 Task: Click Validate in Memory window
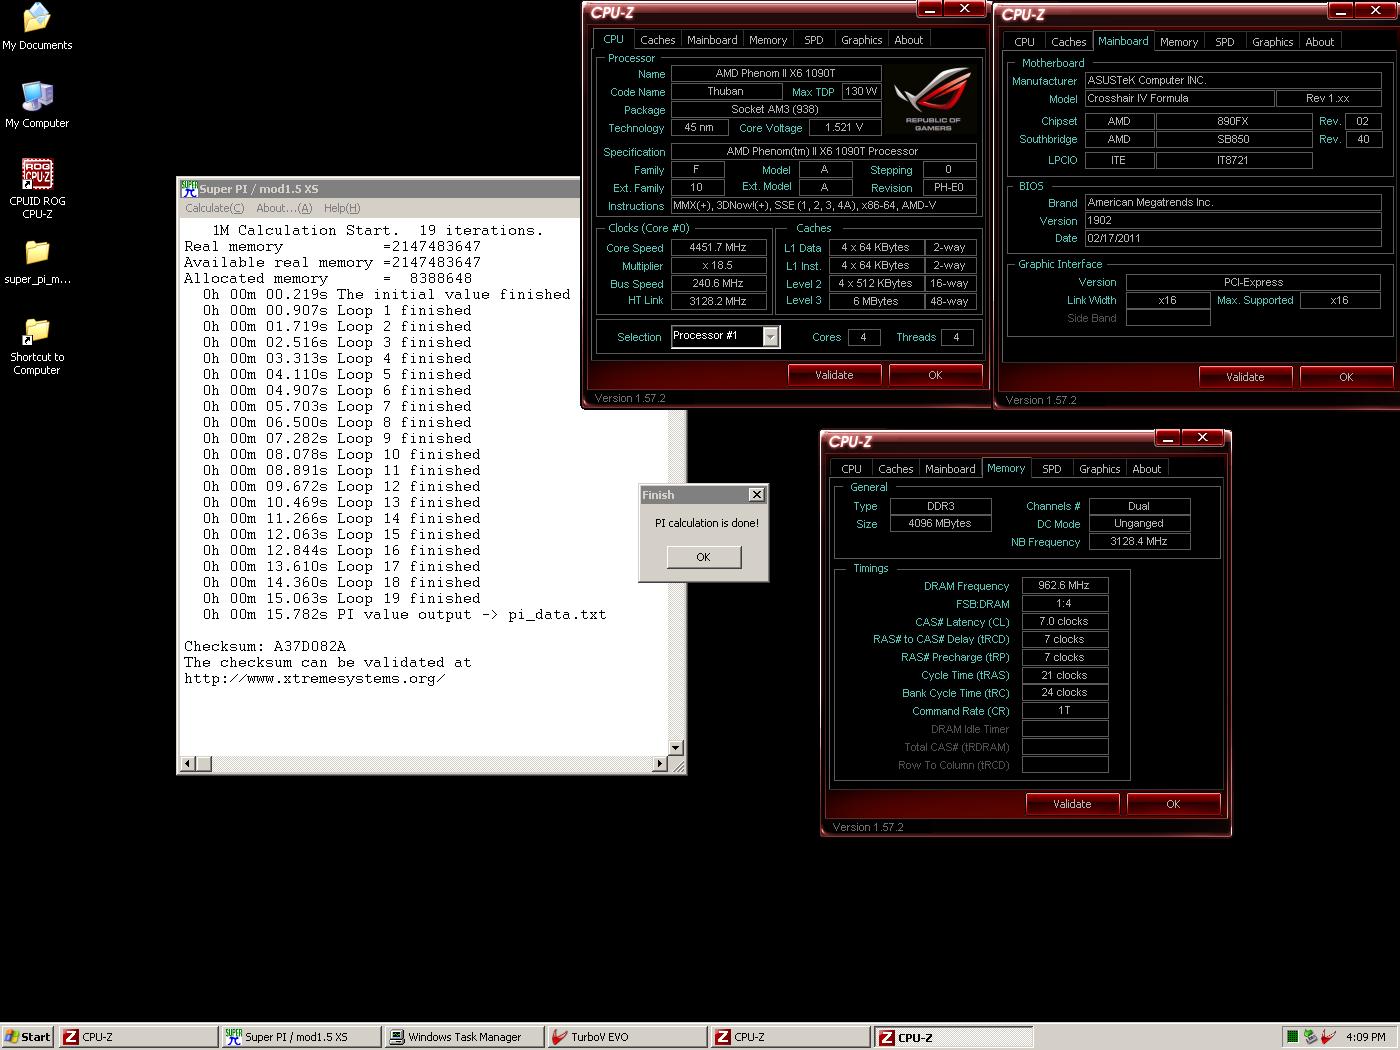pos(1072,804)
